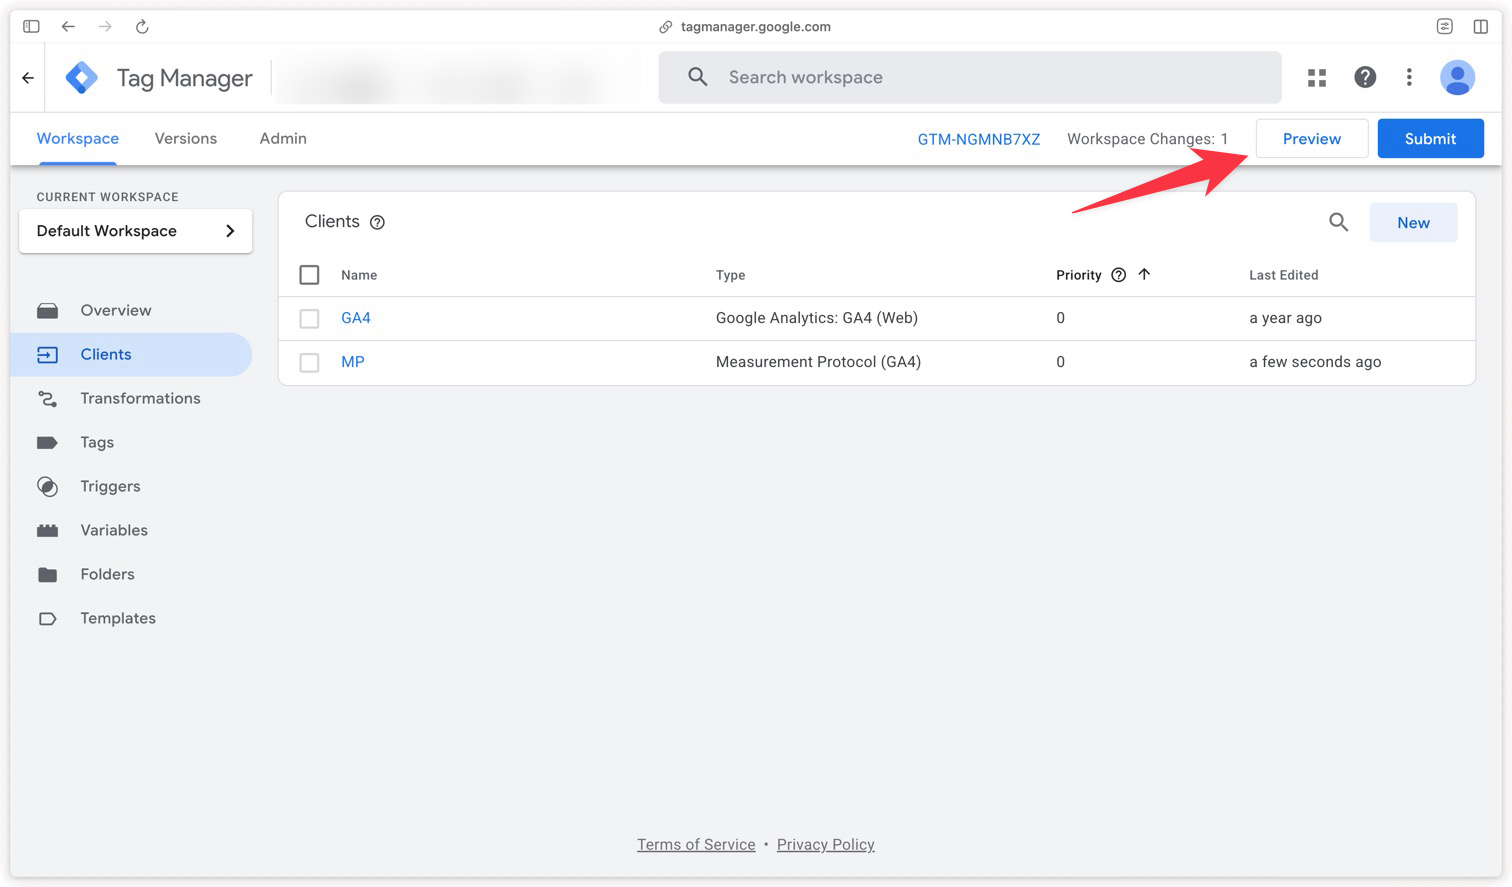Click the search magnifier in the workspace bar
Image resolution: width=1512 pixels, height=887 pixels.
click(698, 77)
